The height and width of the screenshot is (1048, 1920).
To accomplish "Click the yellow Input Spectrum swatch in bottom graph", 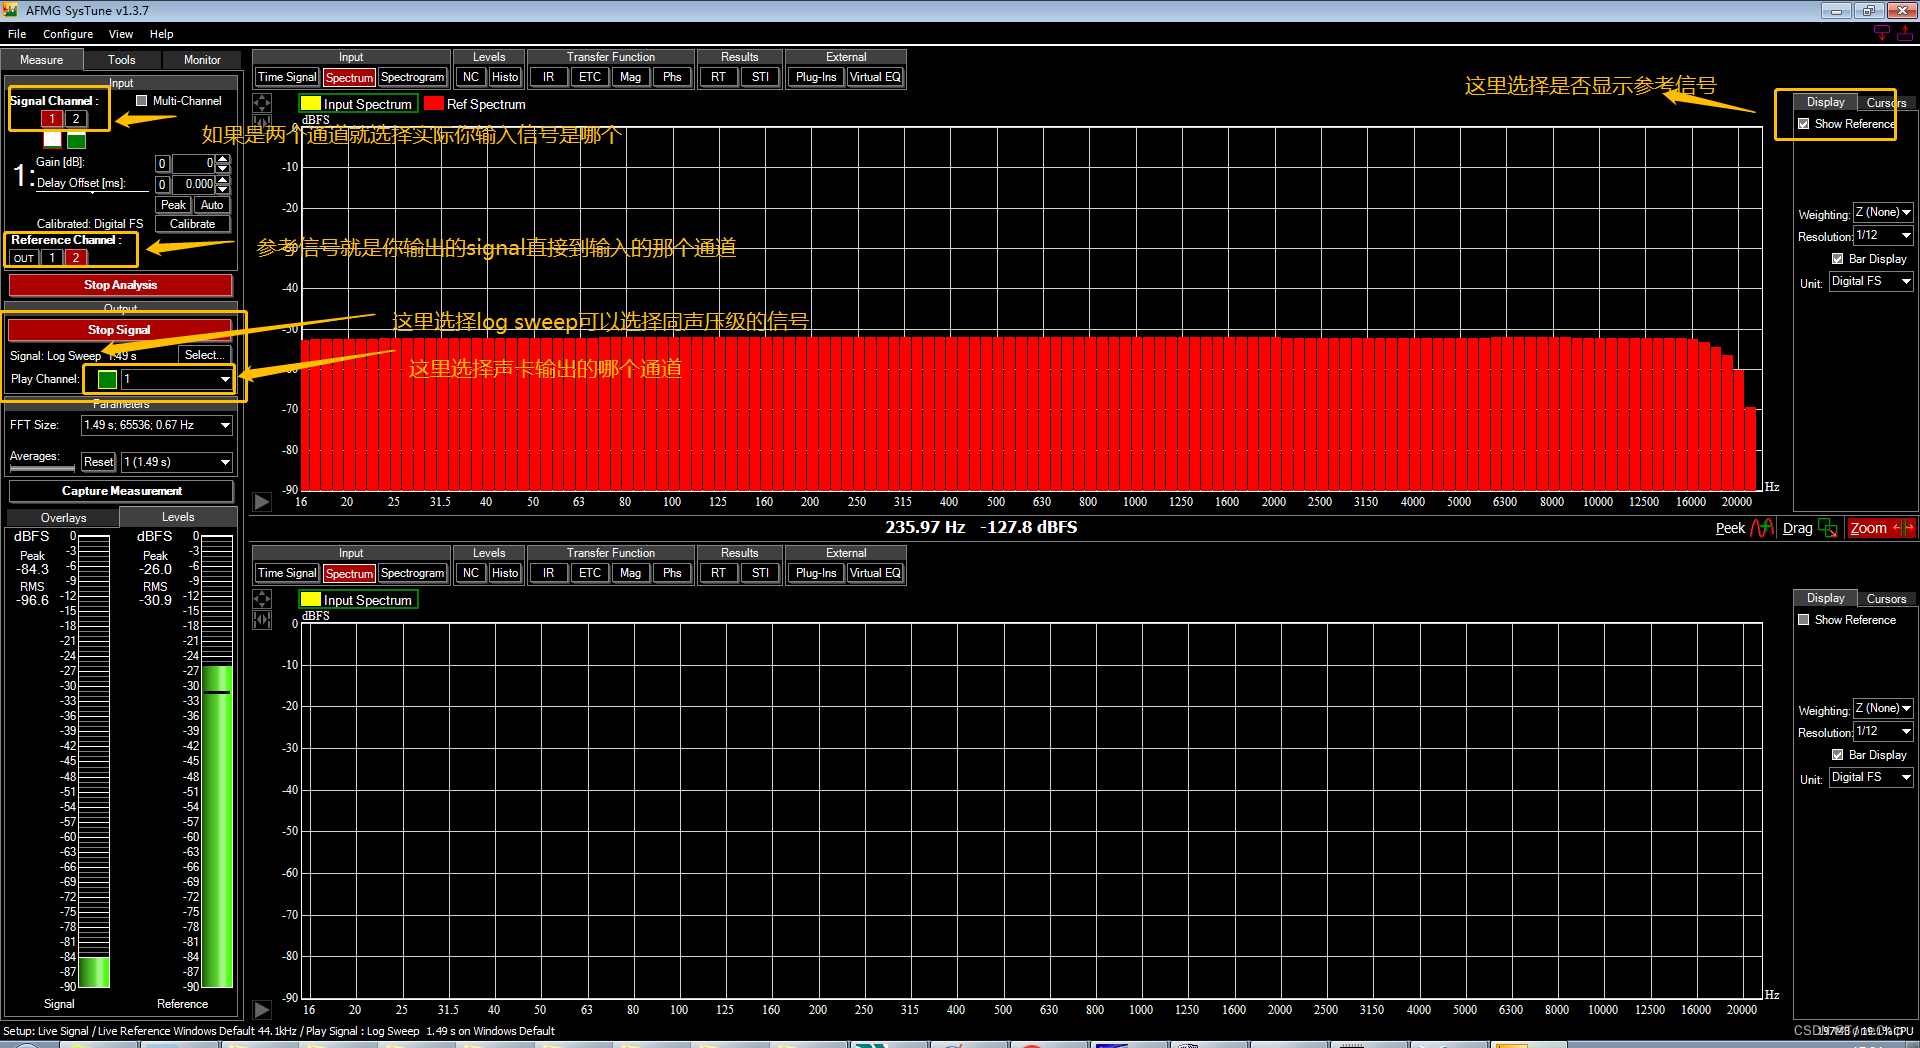I will point(311,600).
